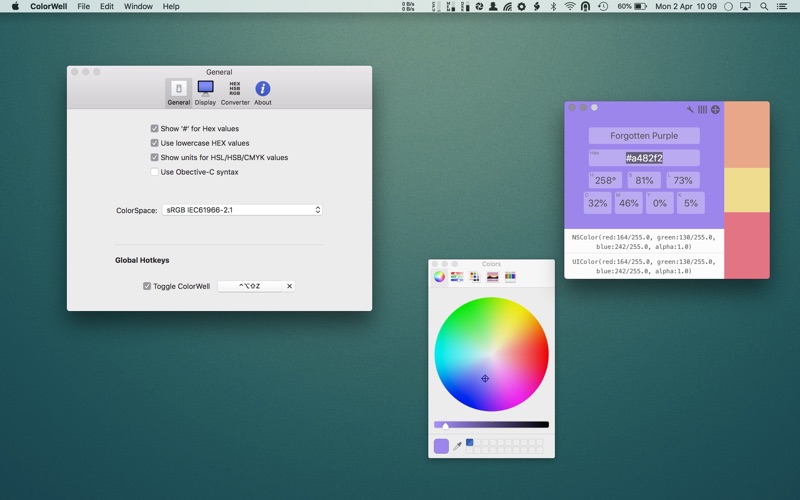
Task: Enable Use Objective-C syntax checkbox
Action: pos(155,172)
